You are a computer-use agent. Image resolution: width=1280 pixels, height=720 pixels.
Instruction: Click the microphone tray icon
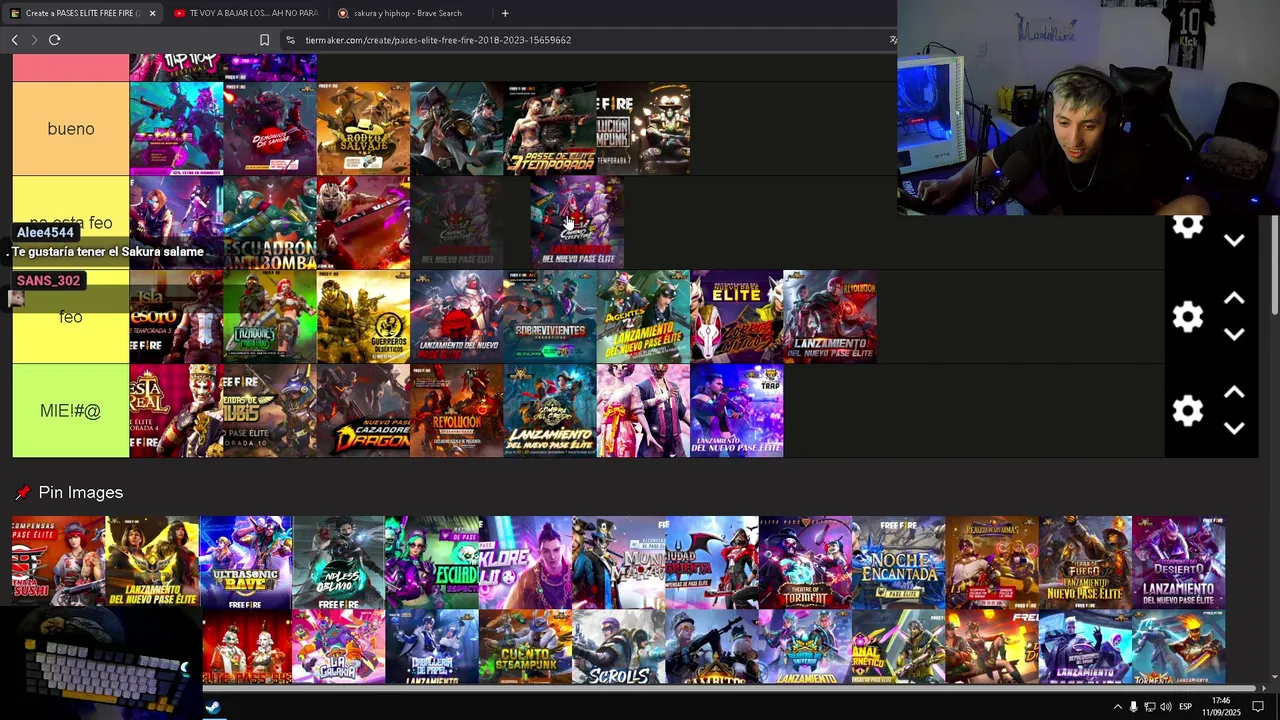coord(1133,707)
